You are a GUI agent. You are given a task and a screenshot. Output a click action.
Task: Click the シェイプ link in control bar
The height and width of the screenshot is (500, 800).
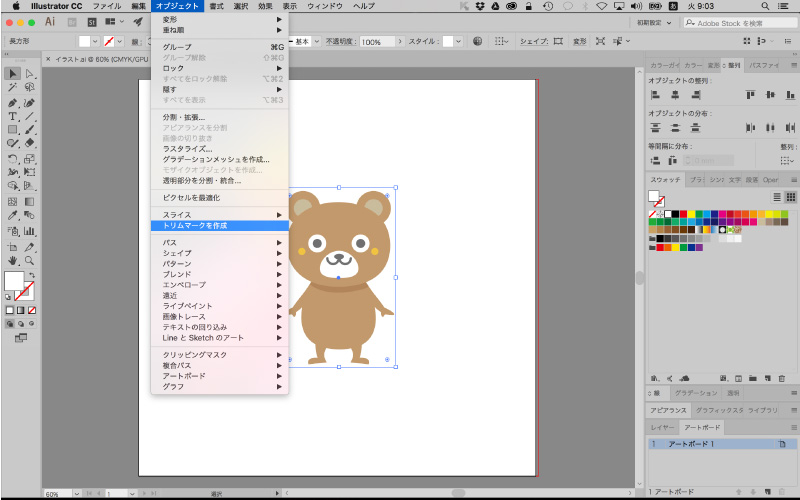[534, 42]
